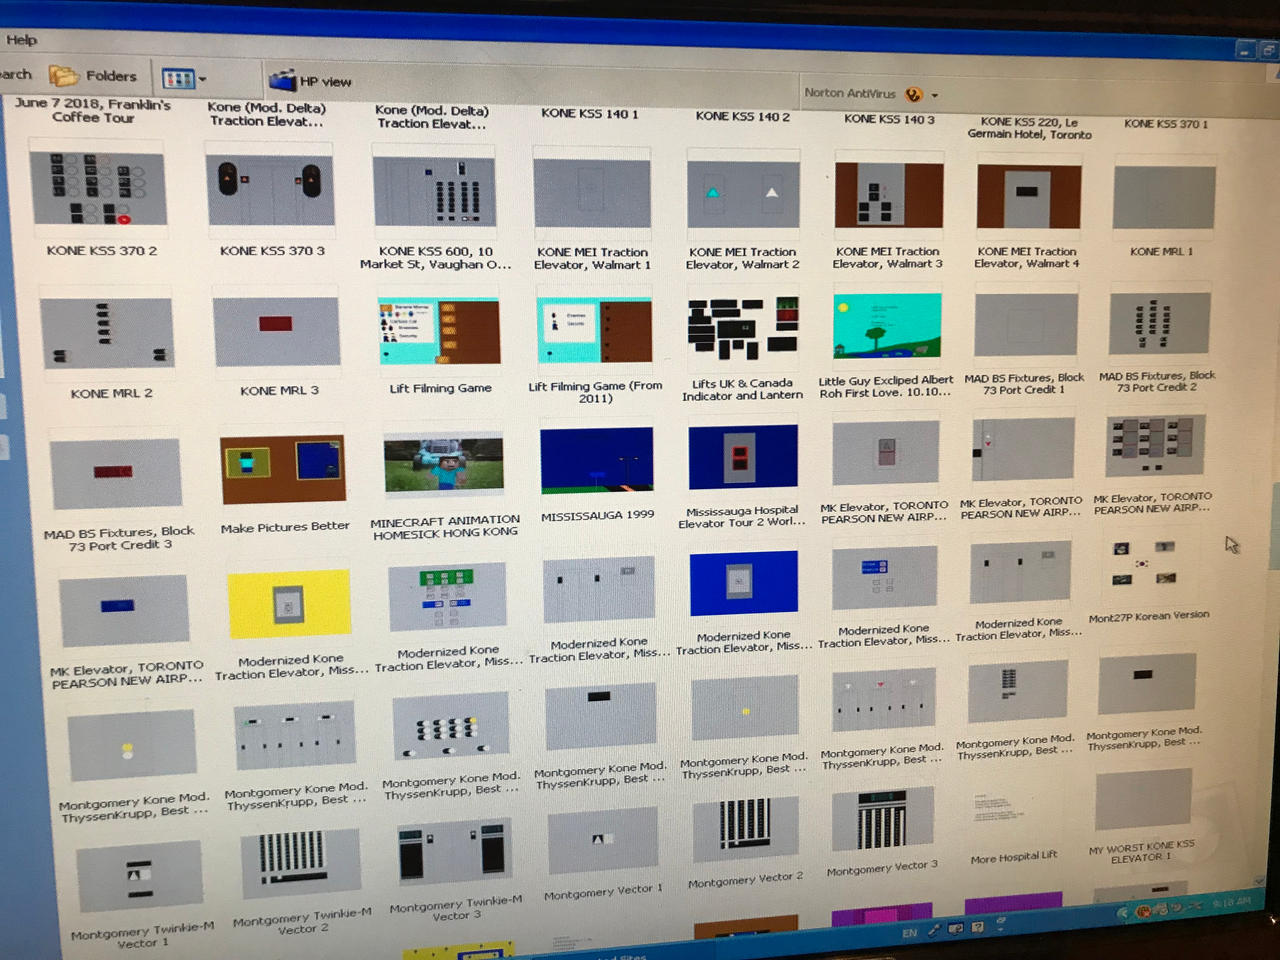
Task: Open HP view from the toolbar
Action: click(x=311, y=81)
